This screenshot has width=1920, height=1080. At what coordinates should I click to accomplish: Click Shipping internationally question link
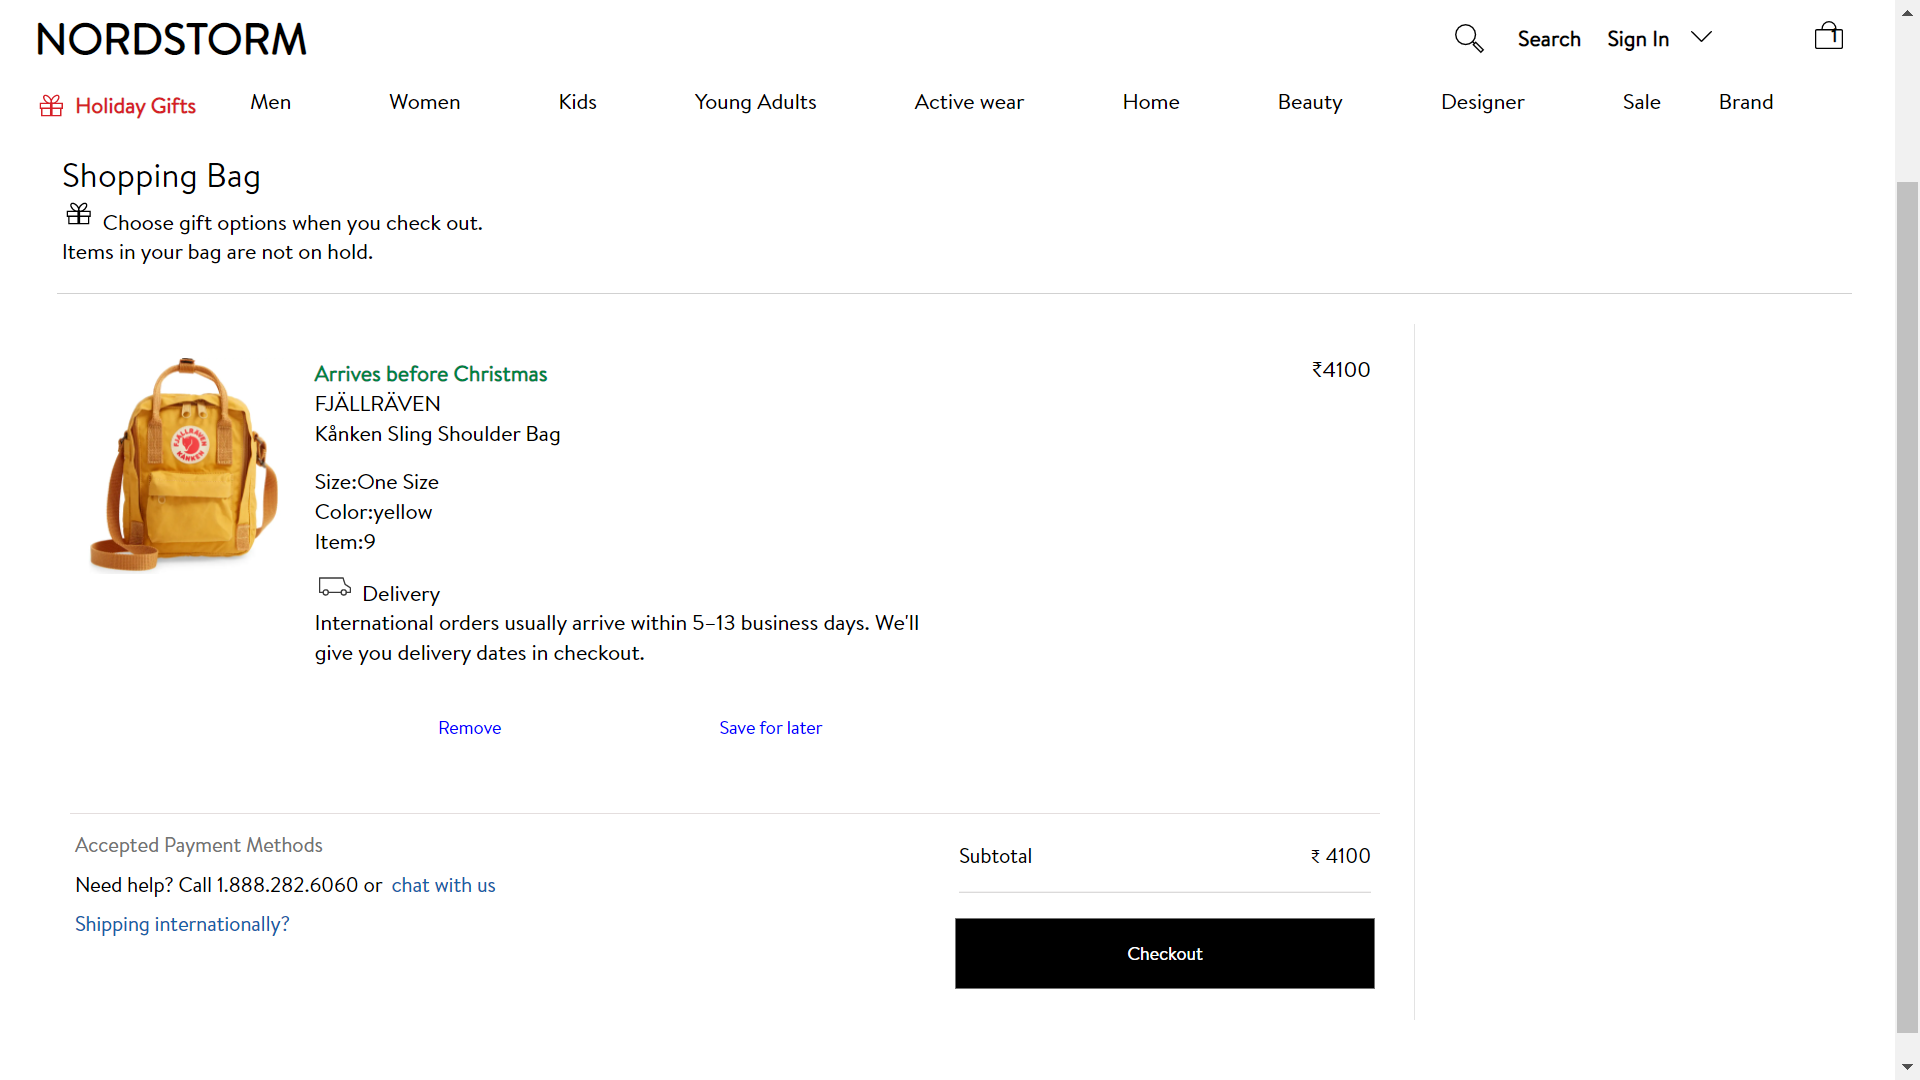tap(181, 924)
